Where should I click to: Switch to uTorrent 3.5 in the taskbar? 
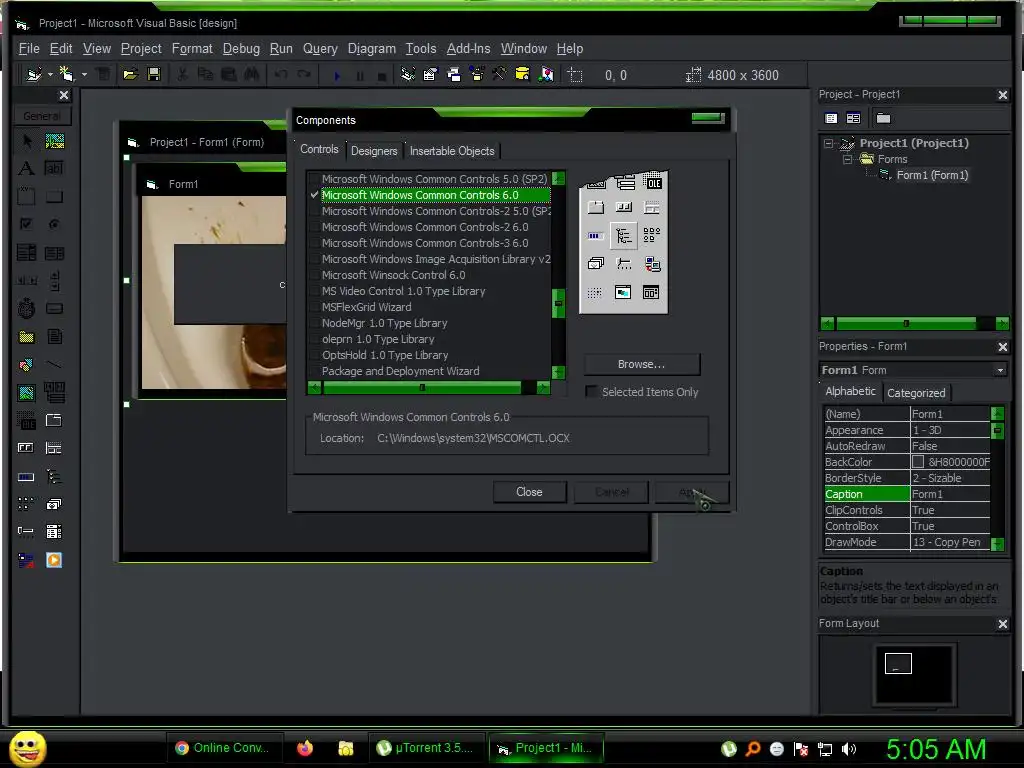coord(426,748)
